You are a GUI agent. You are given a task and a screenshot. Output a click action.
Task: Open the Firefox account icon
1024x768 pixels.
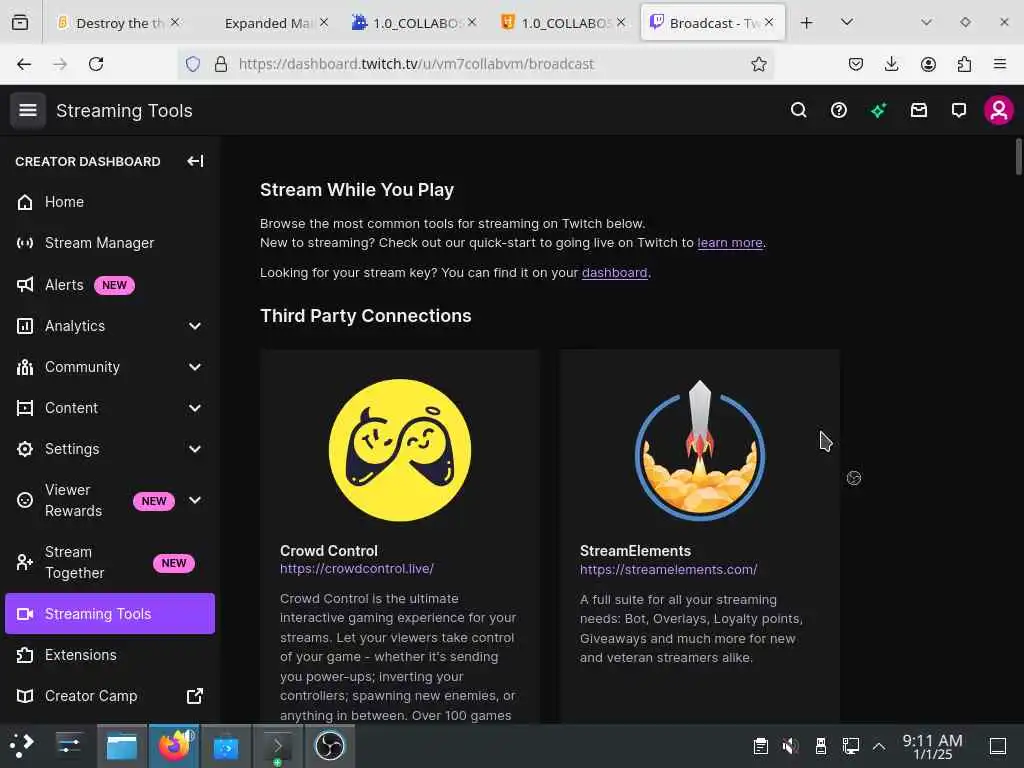[x=928, y=64]
